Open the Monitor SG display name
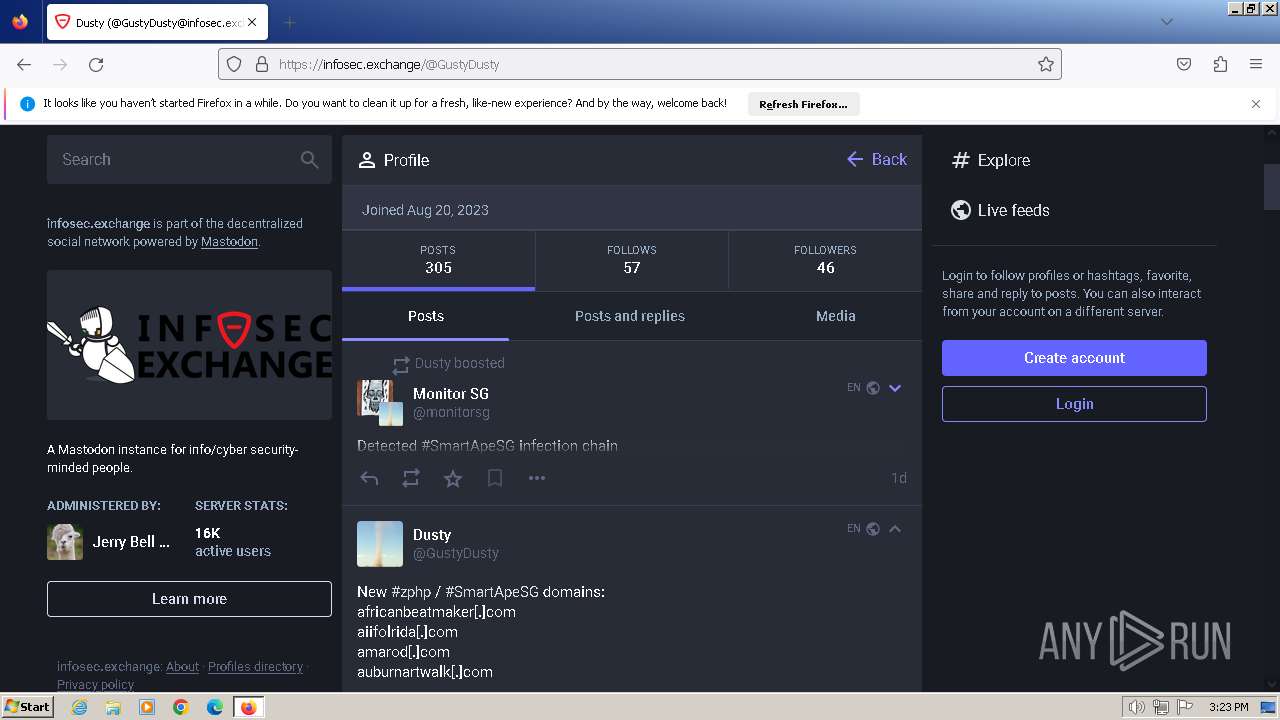This screenshot has width=1280, height=720. coord(451,394)
